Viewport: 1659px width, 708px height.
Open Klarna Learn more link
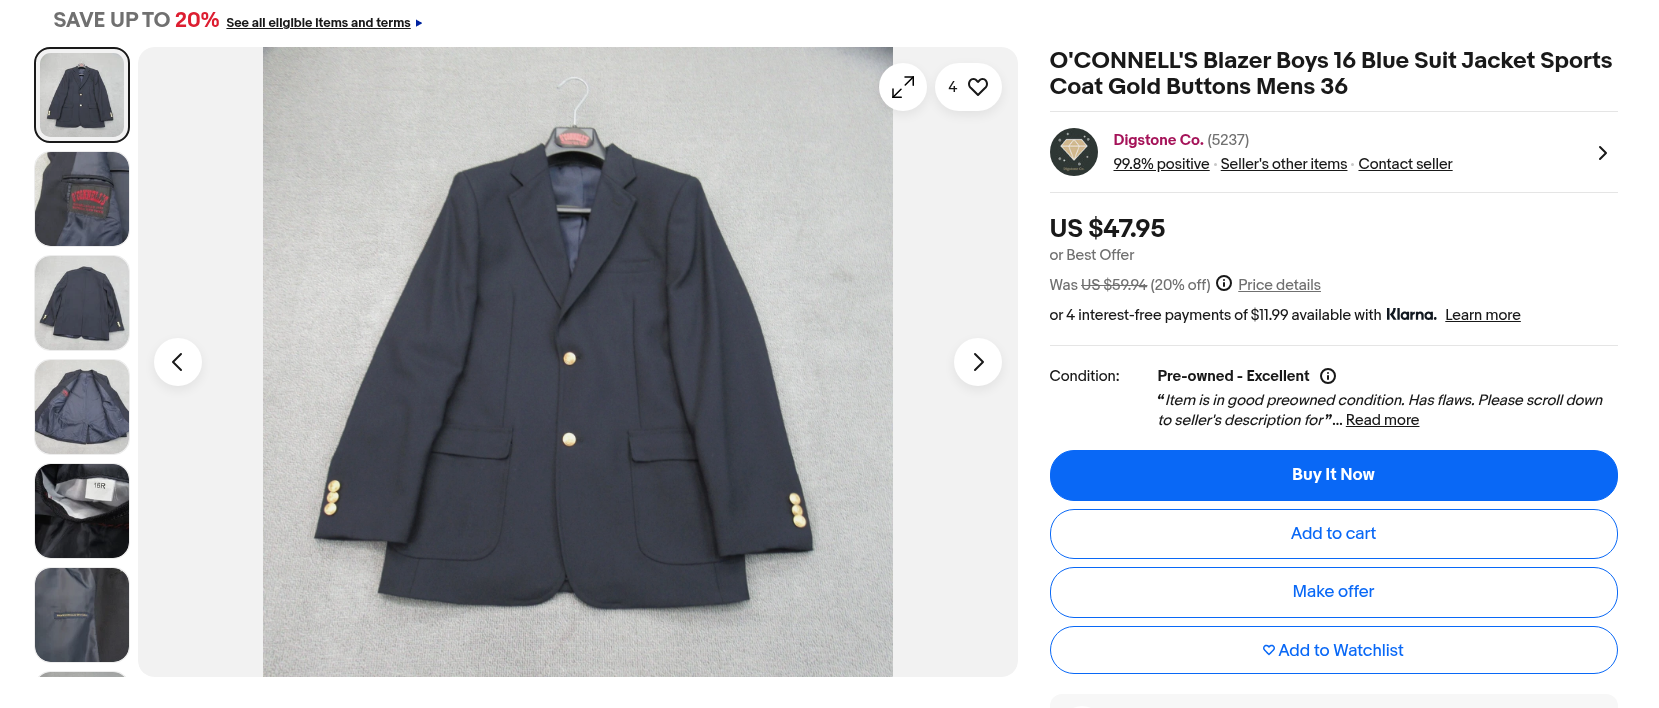point(1482,315)
